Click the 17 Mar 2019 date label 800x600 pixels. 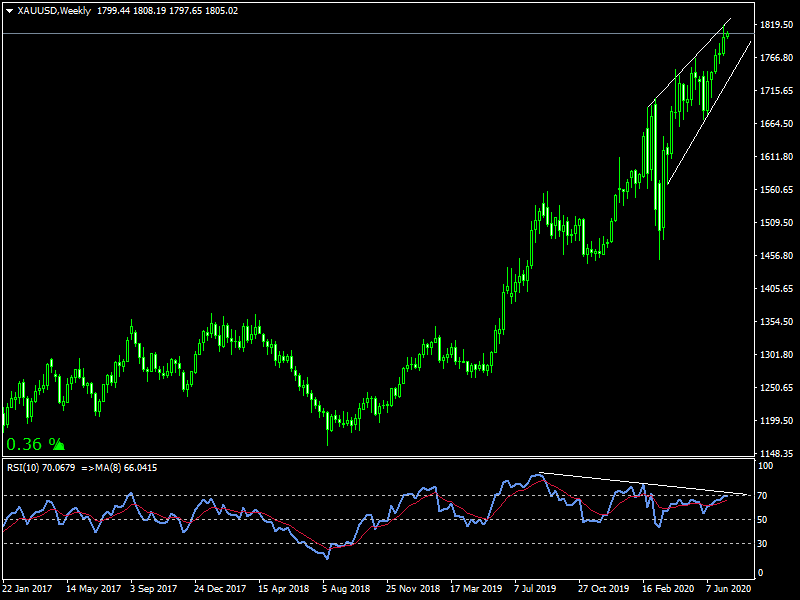(476, 589)
